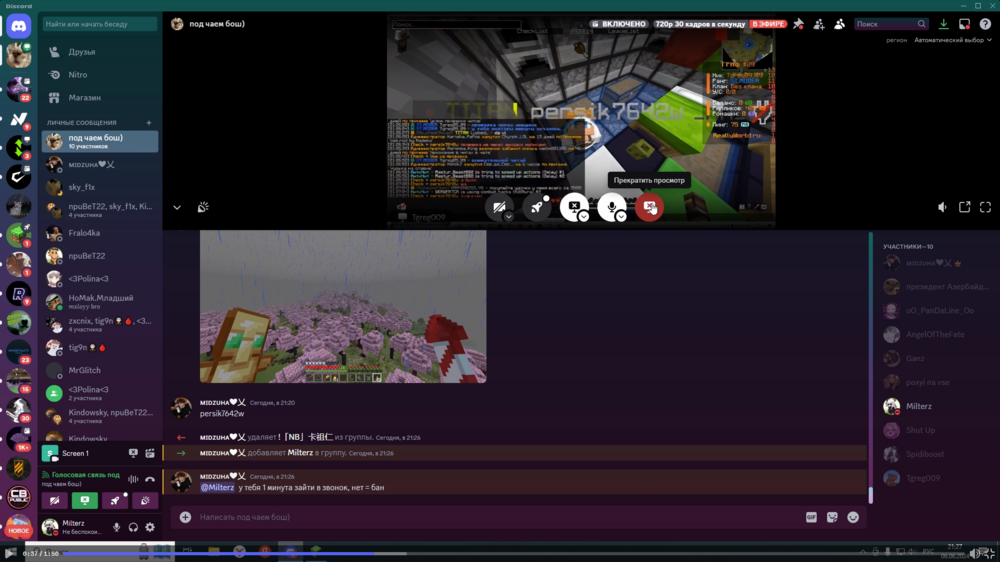Deafen headphones in user panel

coord(133,528)
